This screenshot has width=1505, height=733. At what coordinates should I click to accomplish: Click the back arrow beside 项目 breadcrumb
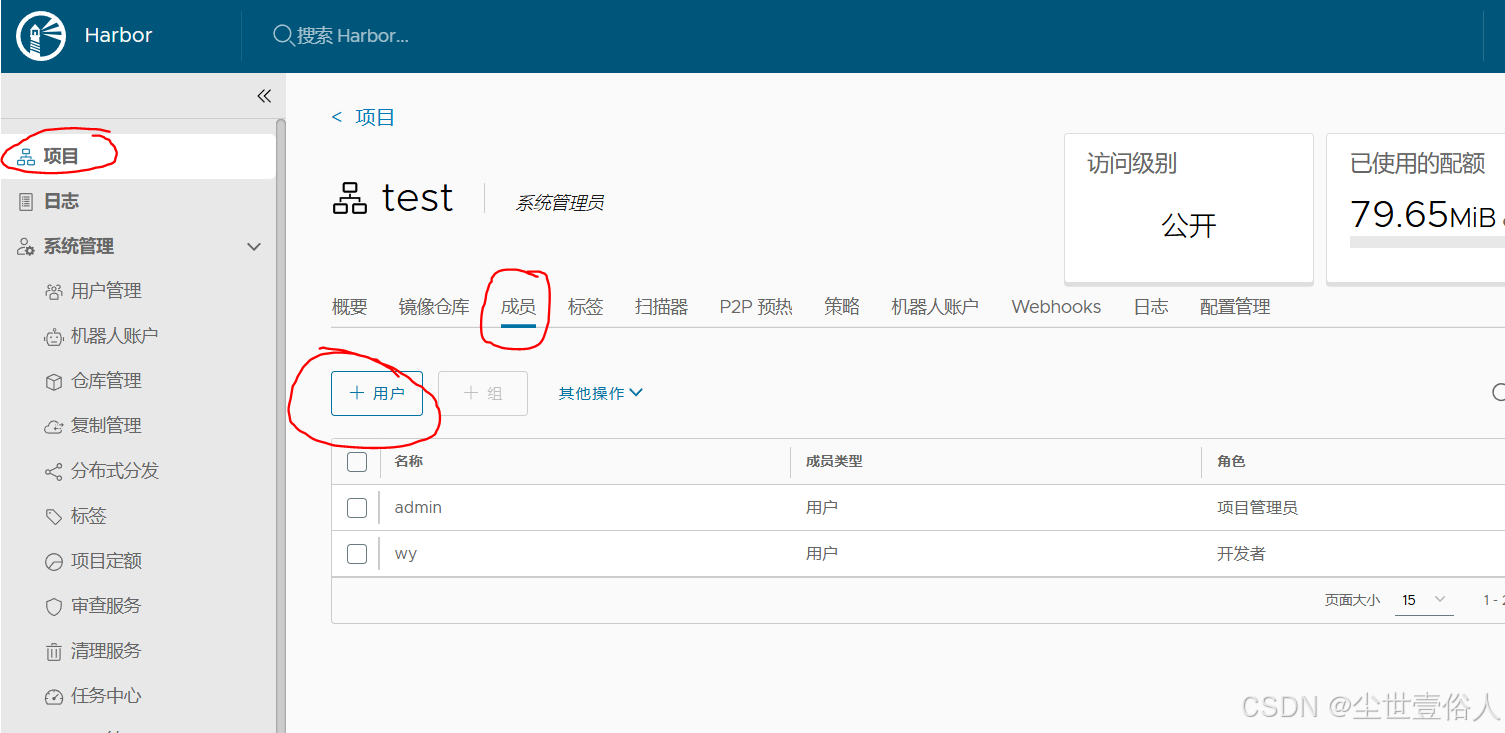(337, 118)
